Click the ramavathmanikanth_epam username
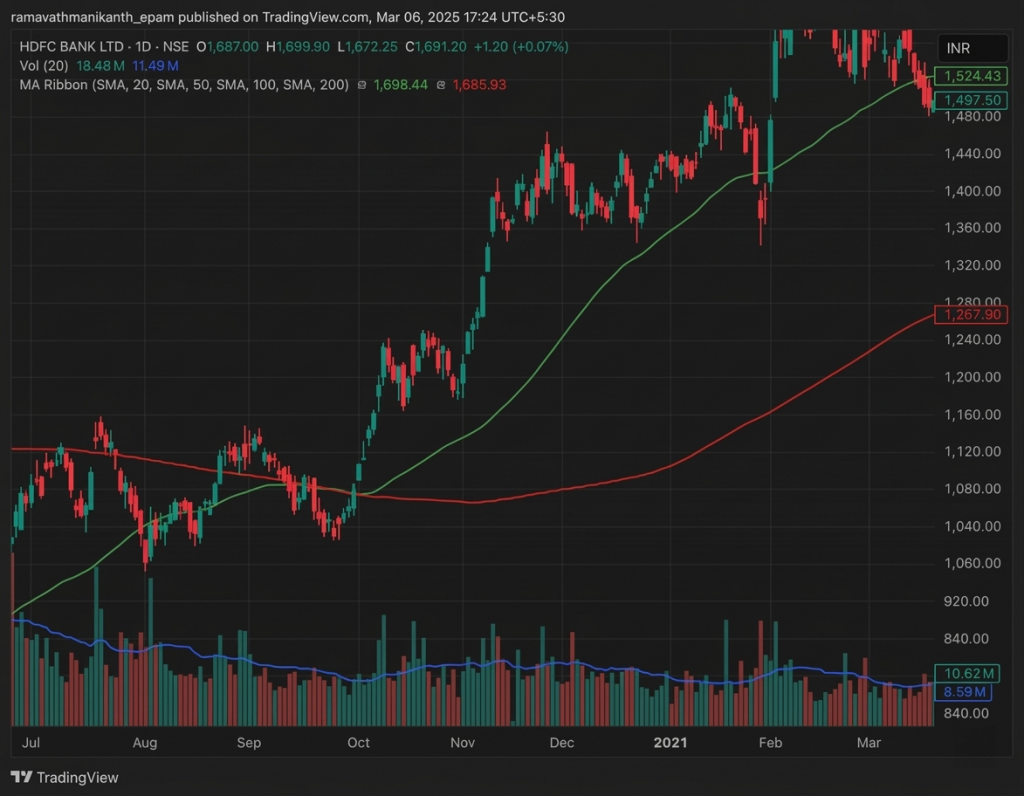The height and width of the screenshot is (796, 1024). pyautogui.click(x=90, y=16)
